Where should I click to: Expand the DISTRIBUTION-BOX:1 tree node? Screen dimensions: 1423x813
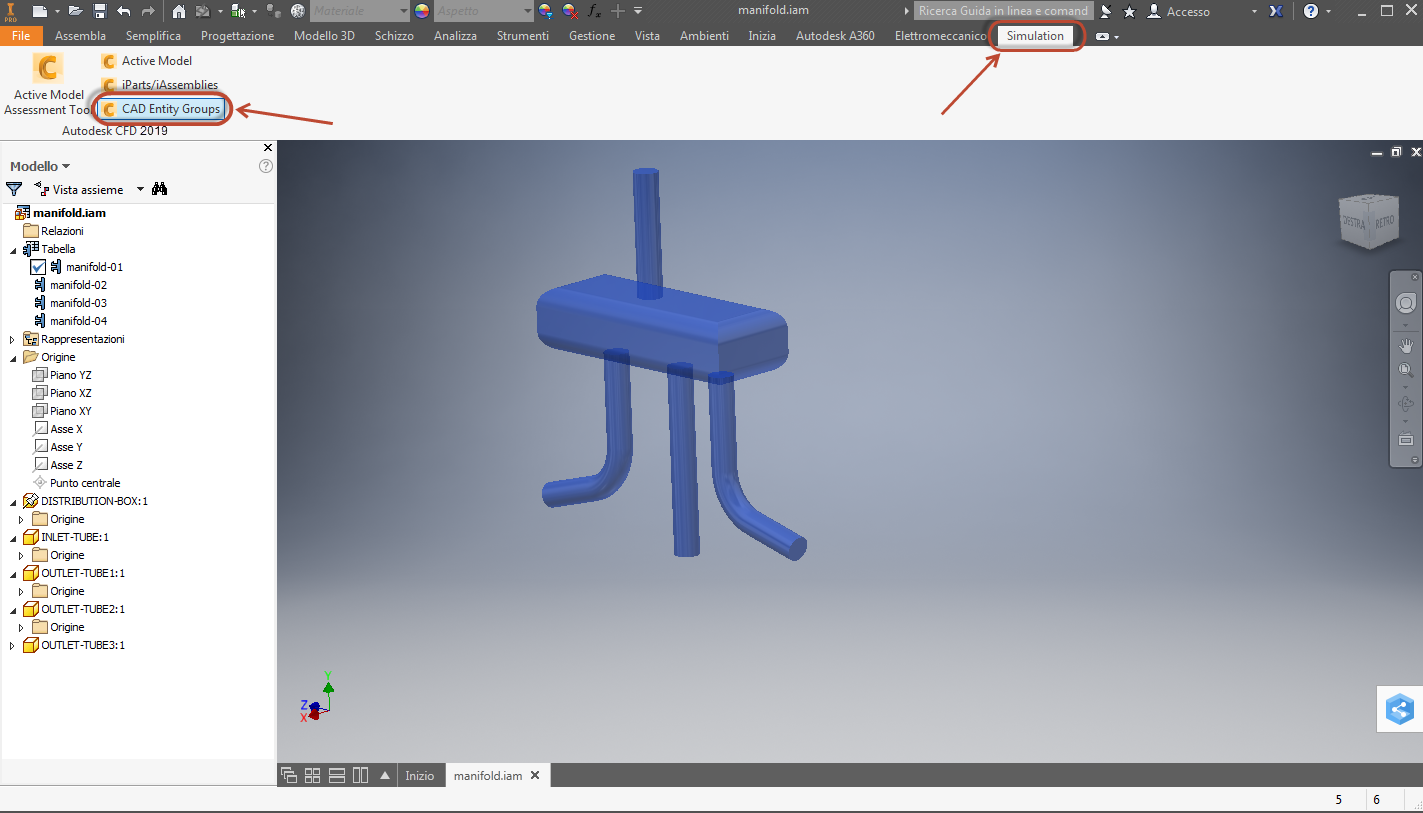point(11,500)
